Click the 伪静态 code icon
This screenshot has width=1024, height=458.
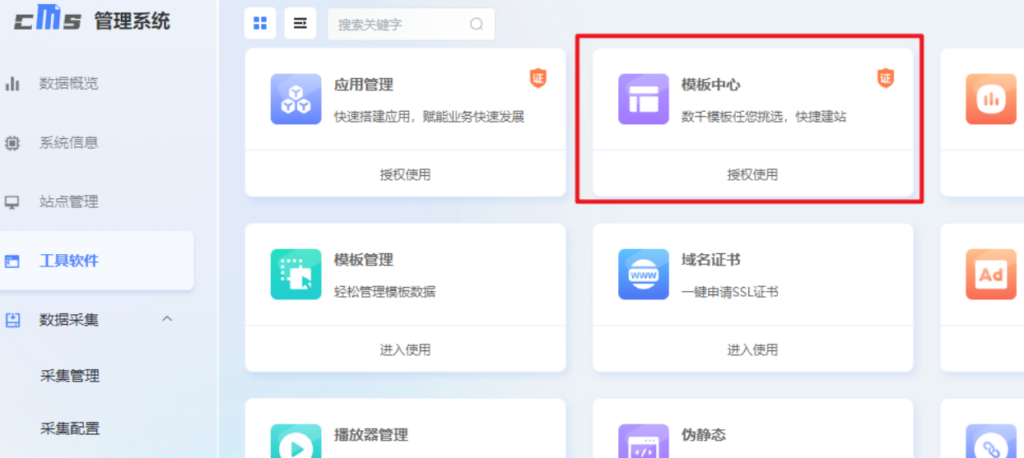pos(643,441)
